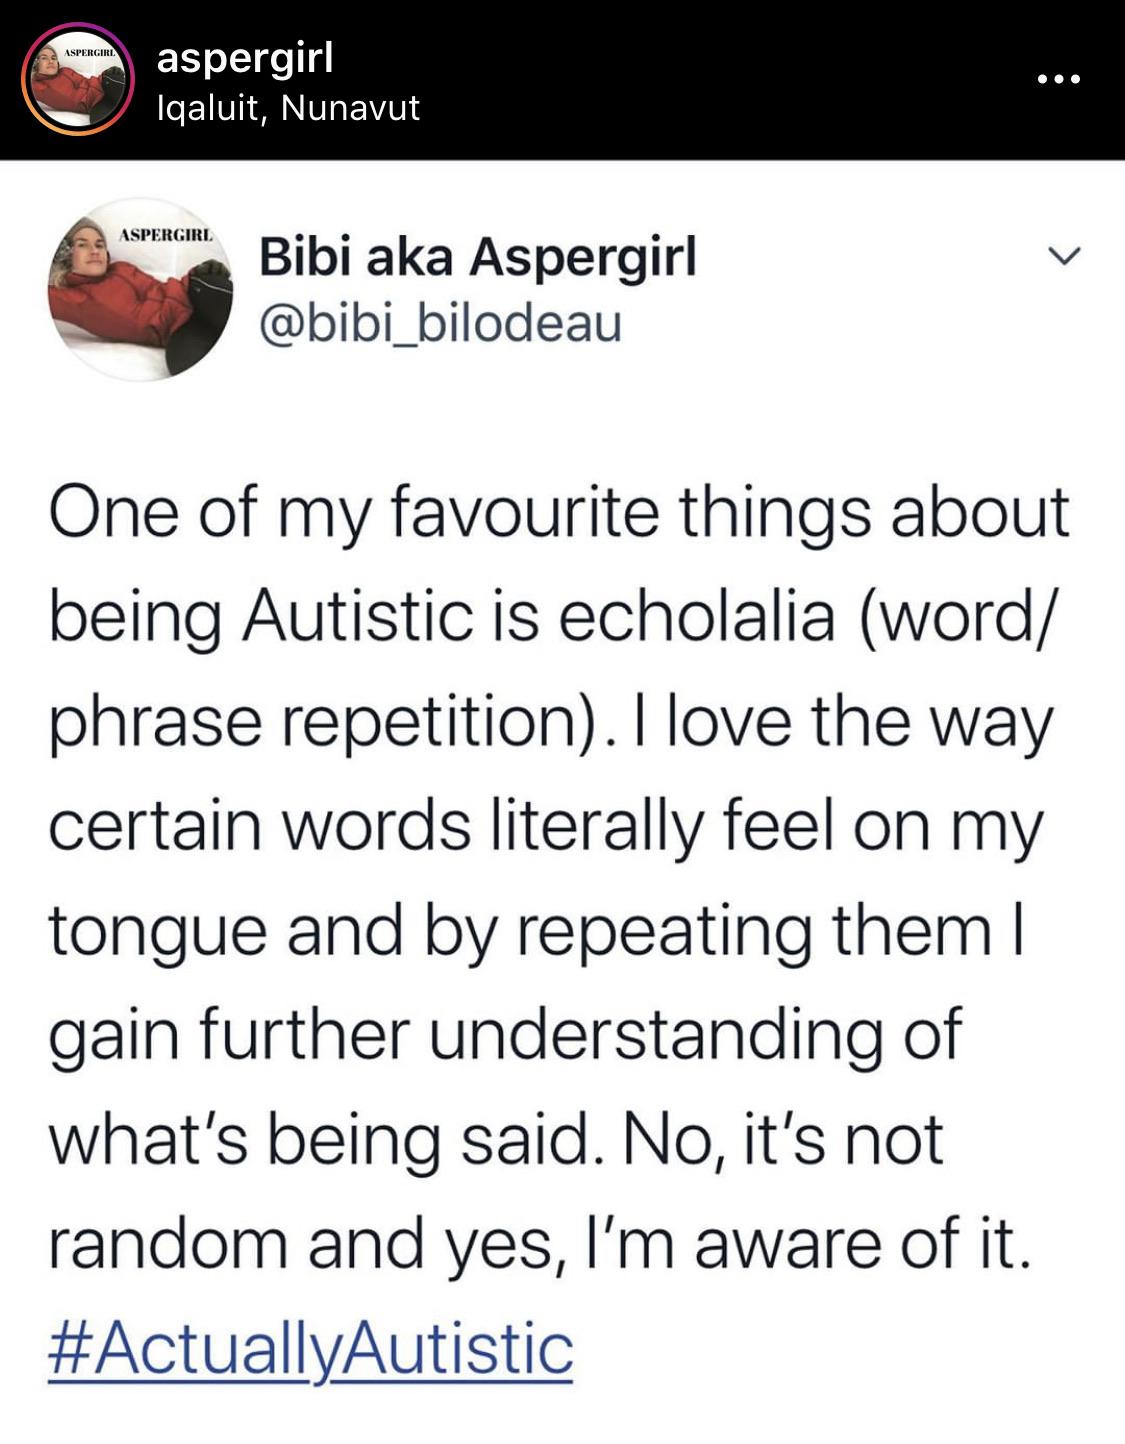The height and width of the screenshot is (1444, 1125).
Task: Click the Bibi aka Aspergirl display name
Action: pos(477,258)
